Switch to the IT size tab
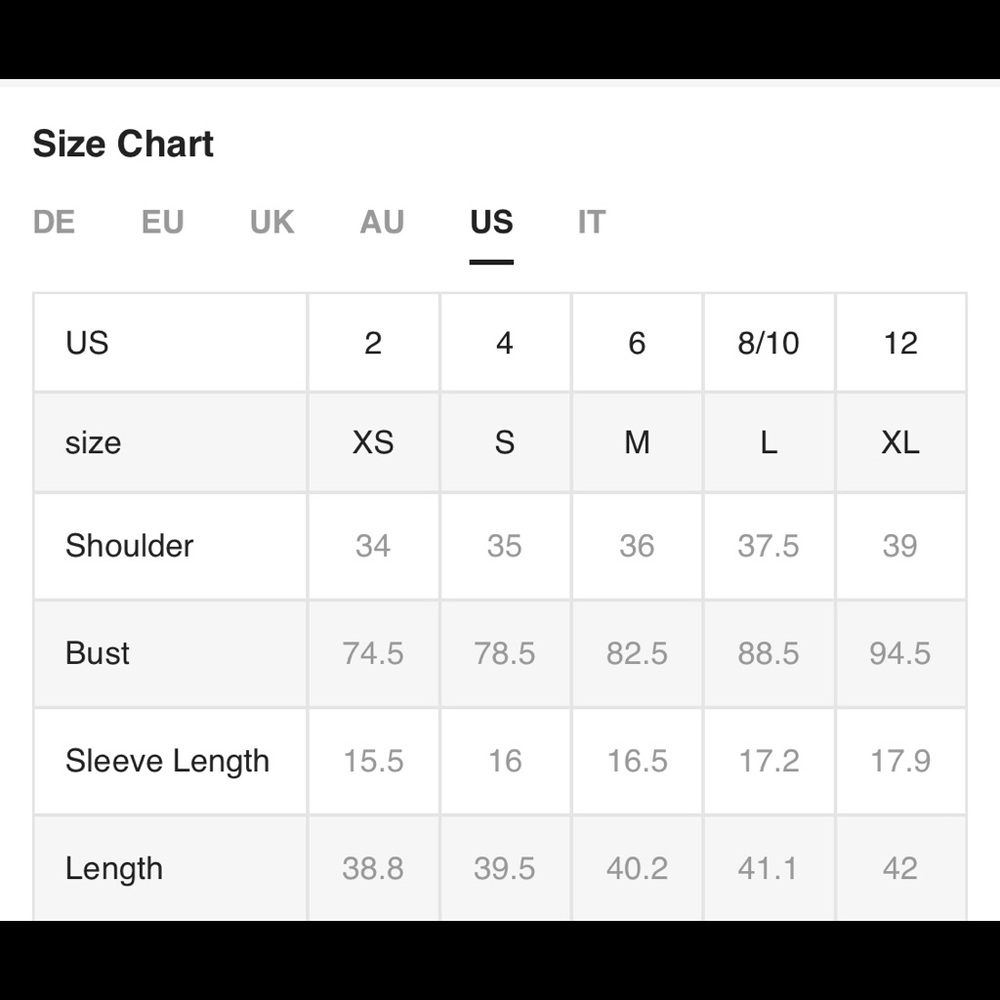 [592, 222]
